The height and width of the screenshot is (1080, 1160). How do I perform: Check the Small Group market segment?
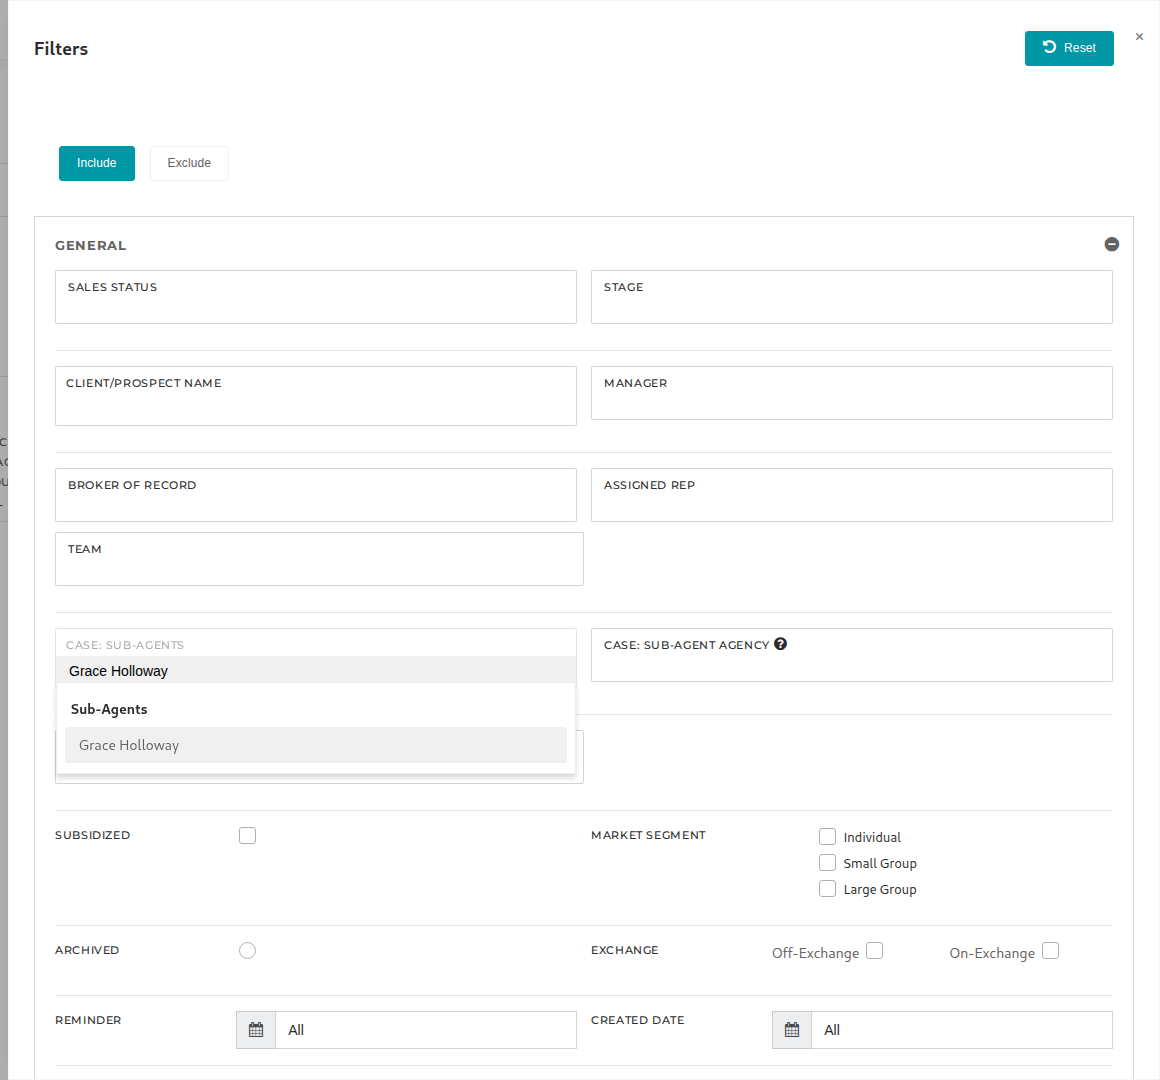827,863
